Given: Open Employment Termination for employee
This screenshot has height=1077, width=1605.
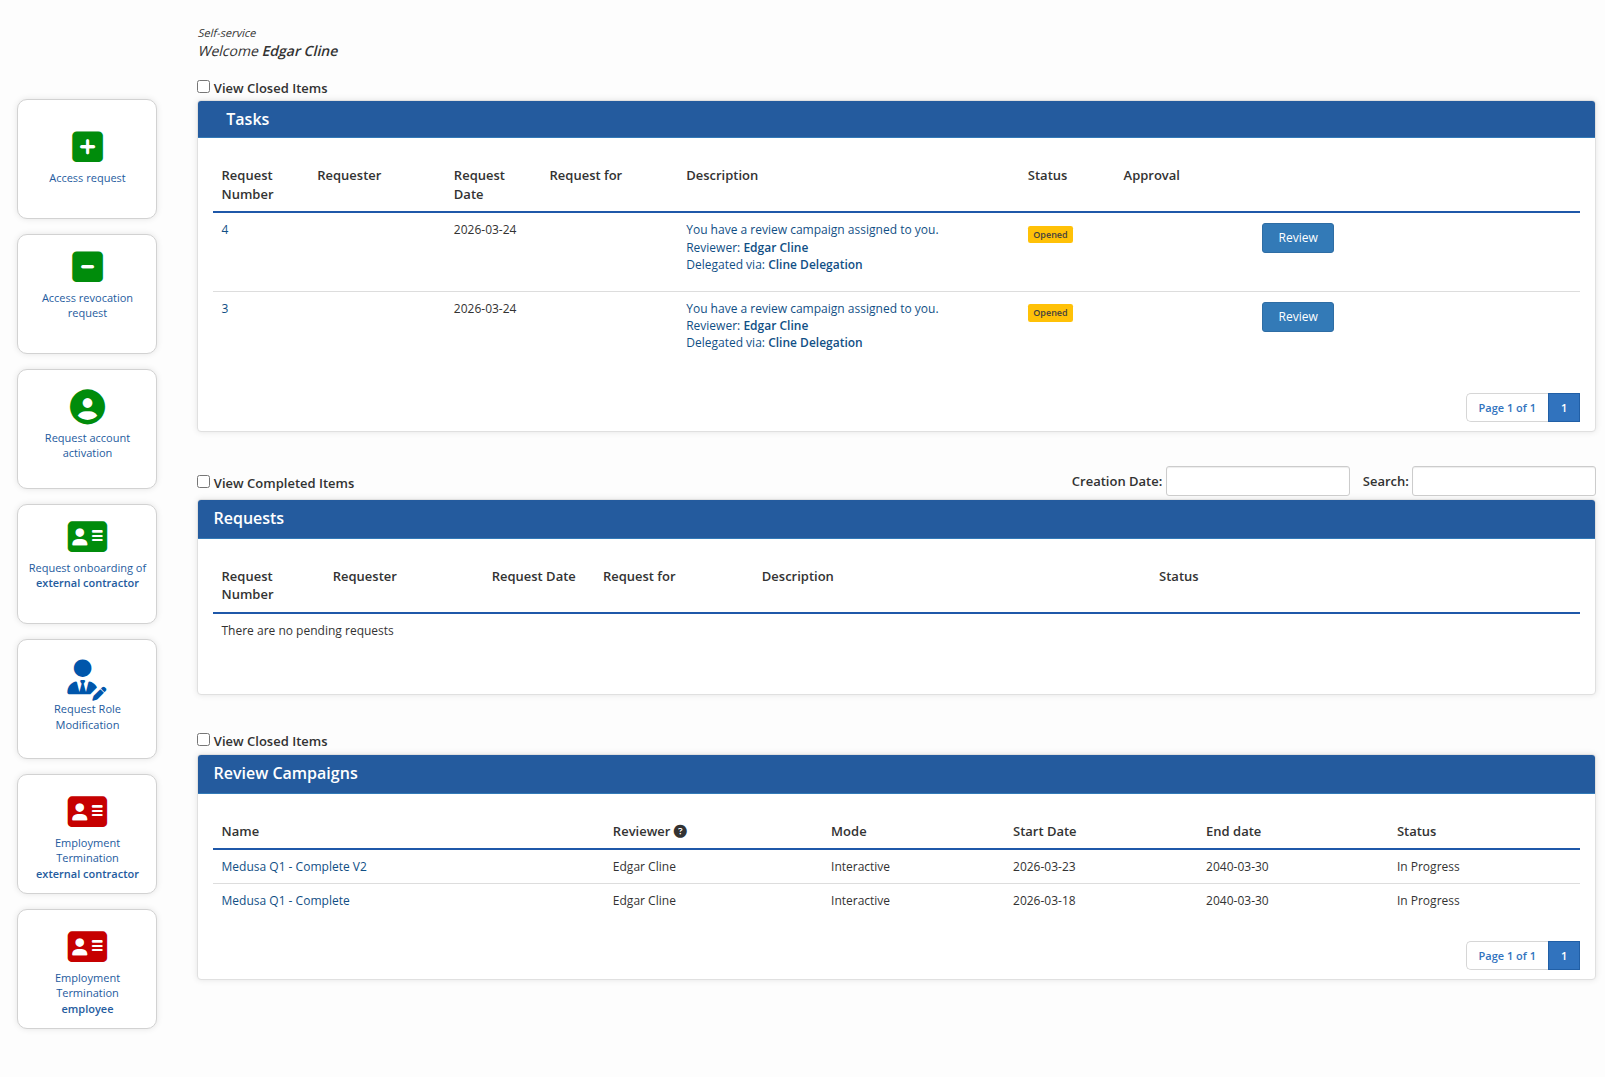Looking at the screenshot, I should click(87, 968).
